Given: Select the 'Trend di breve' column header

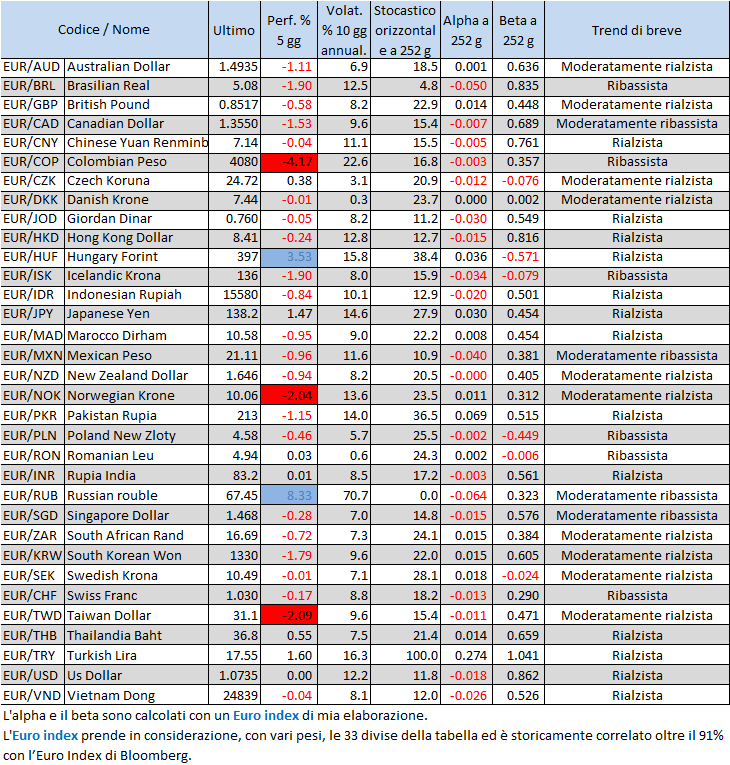Looking at the screenshot, I should [637, 30].
